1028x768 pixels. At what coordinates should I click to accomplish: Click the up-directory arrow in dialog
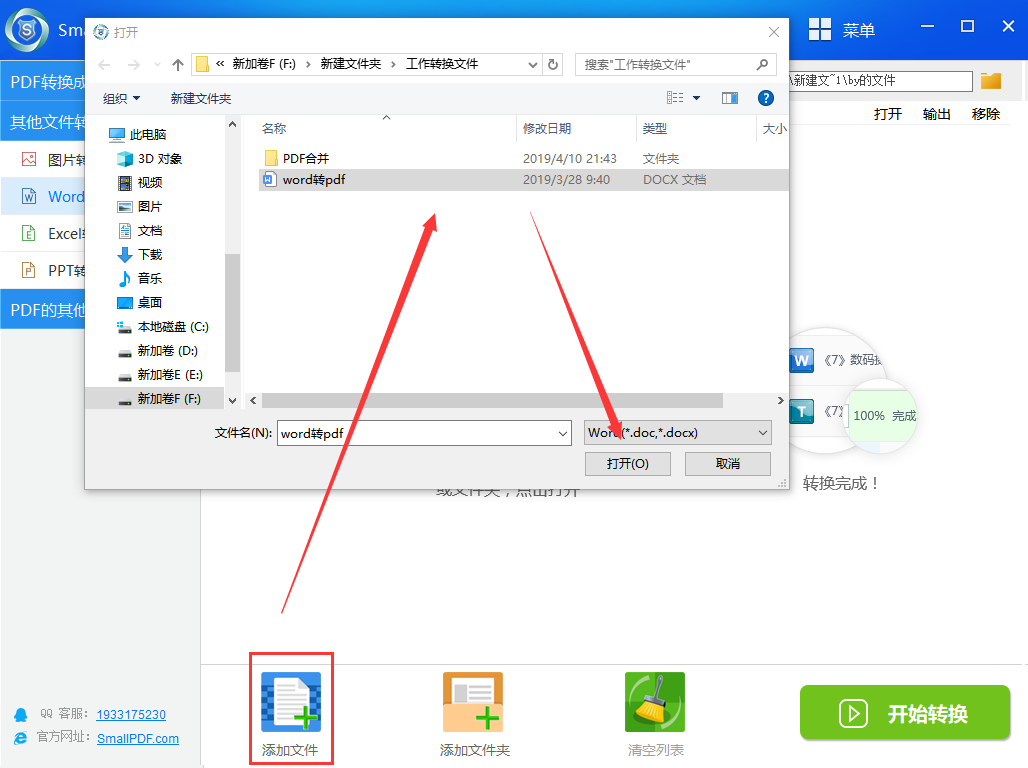178,65
